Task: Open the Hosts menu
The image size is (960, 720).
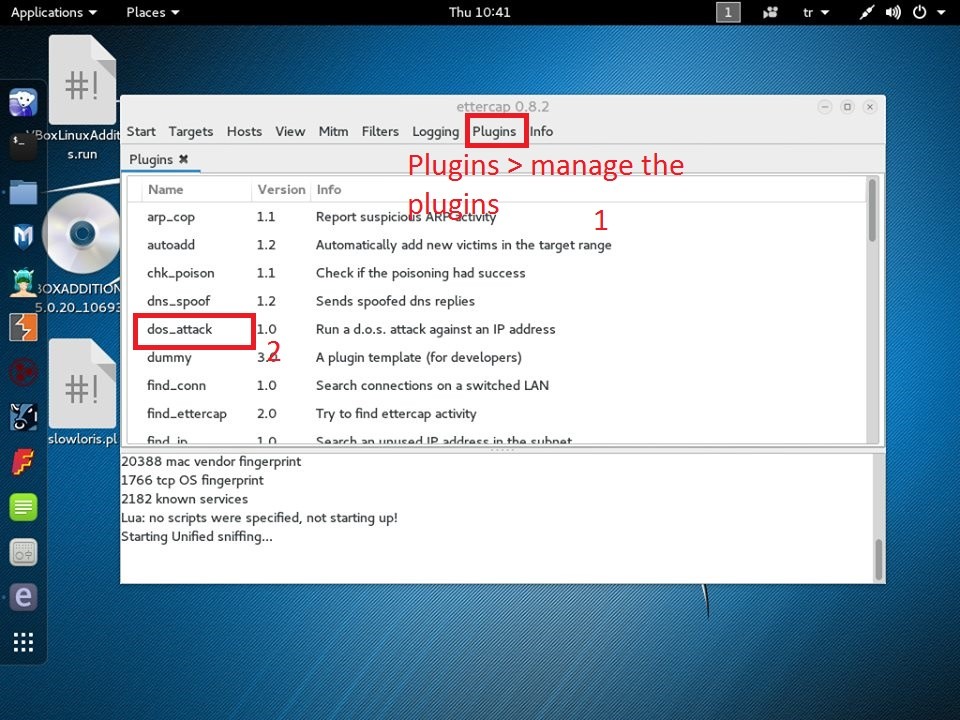Action: coord(244,132)
